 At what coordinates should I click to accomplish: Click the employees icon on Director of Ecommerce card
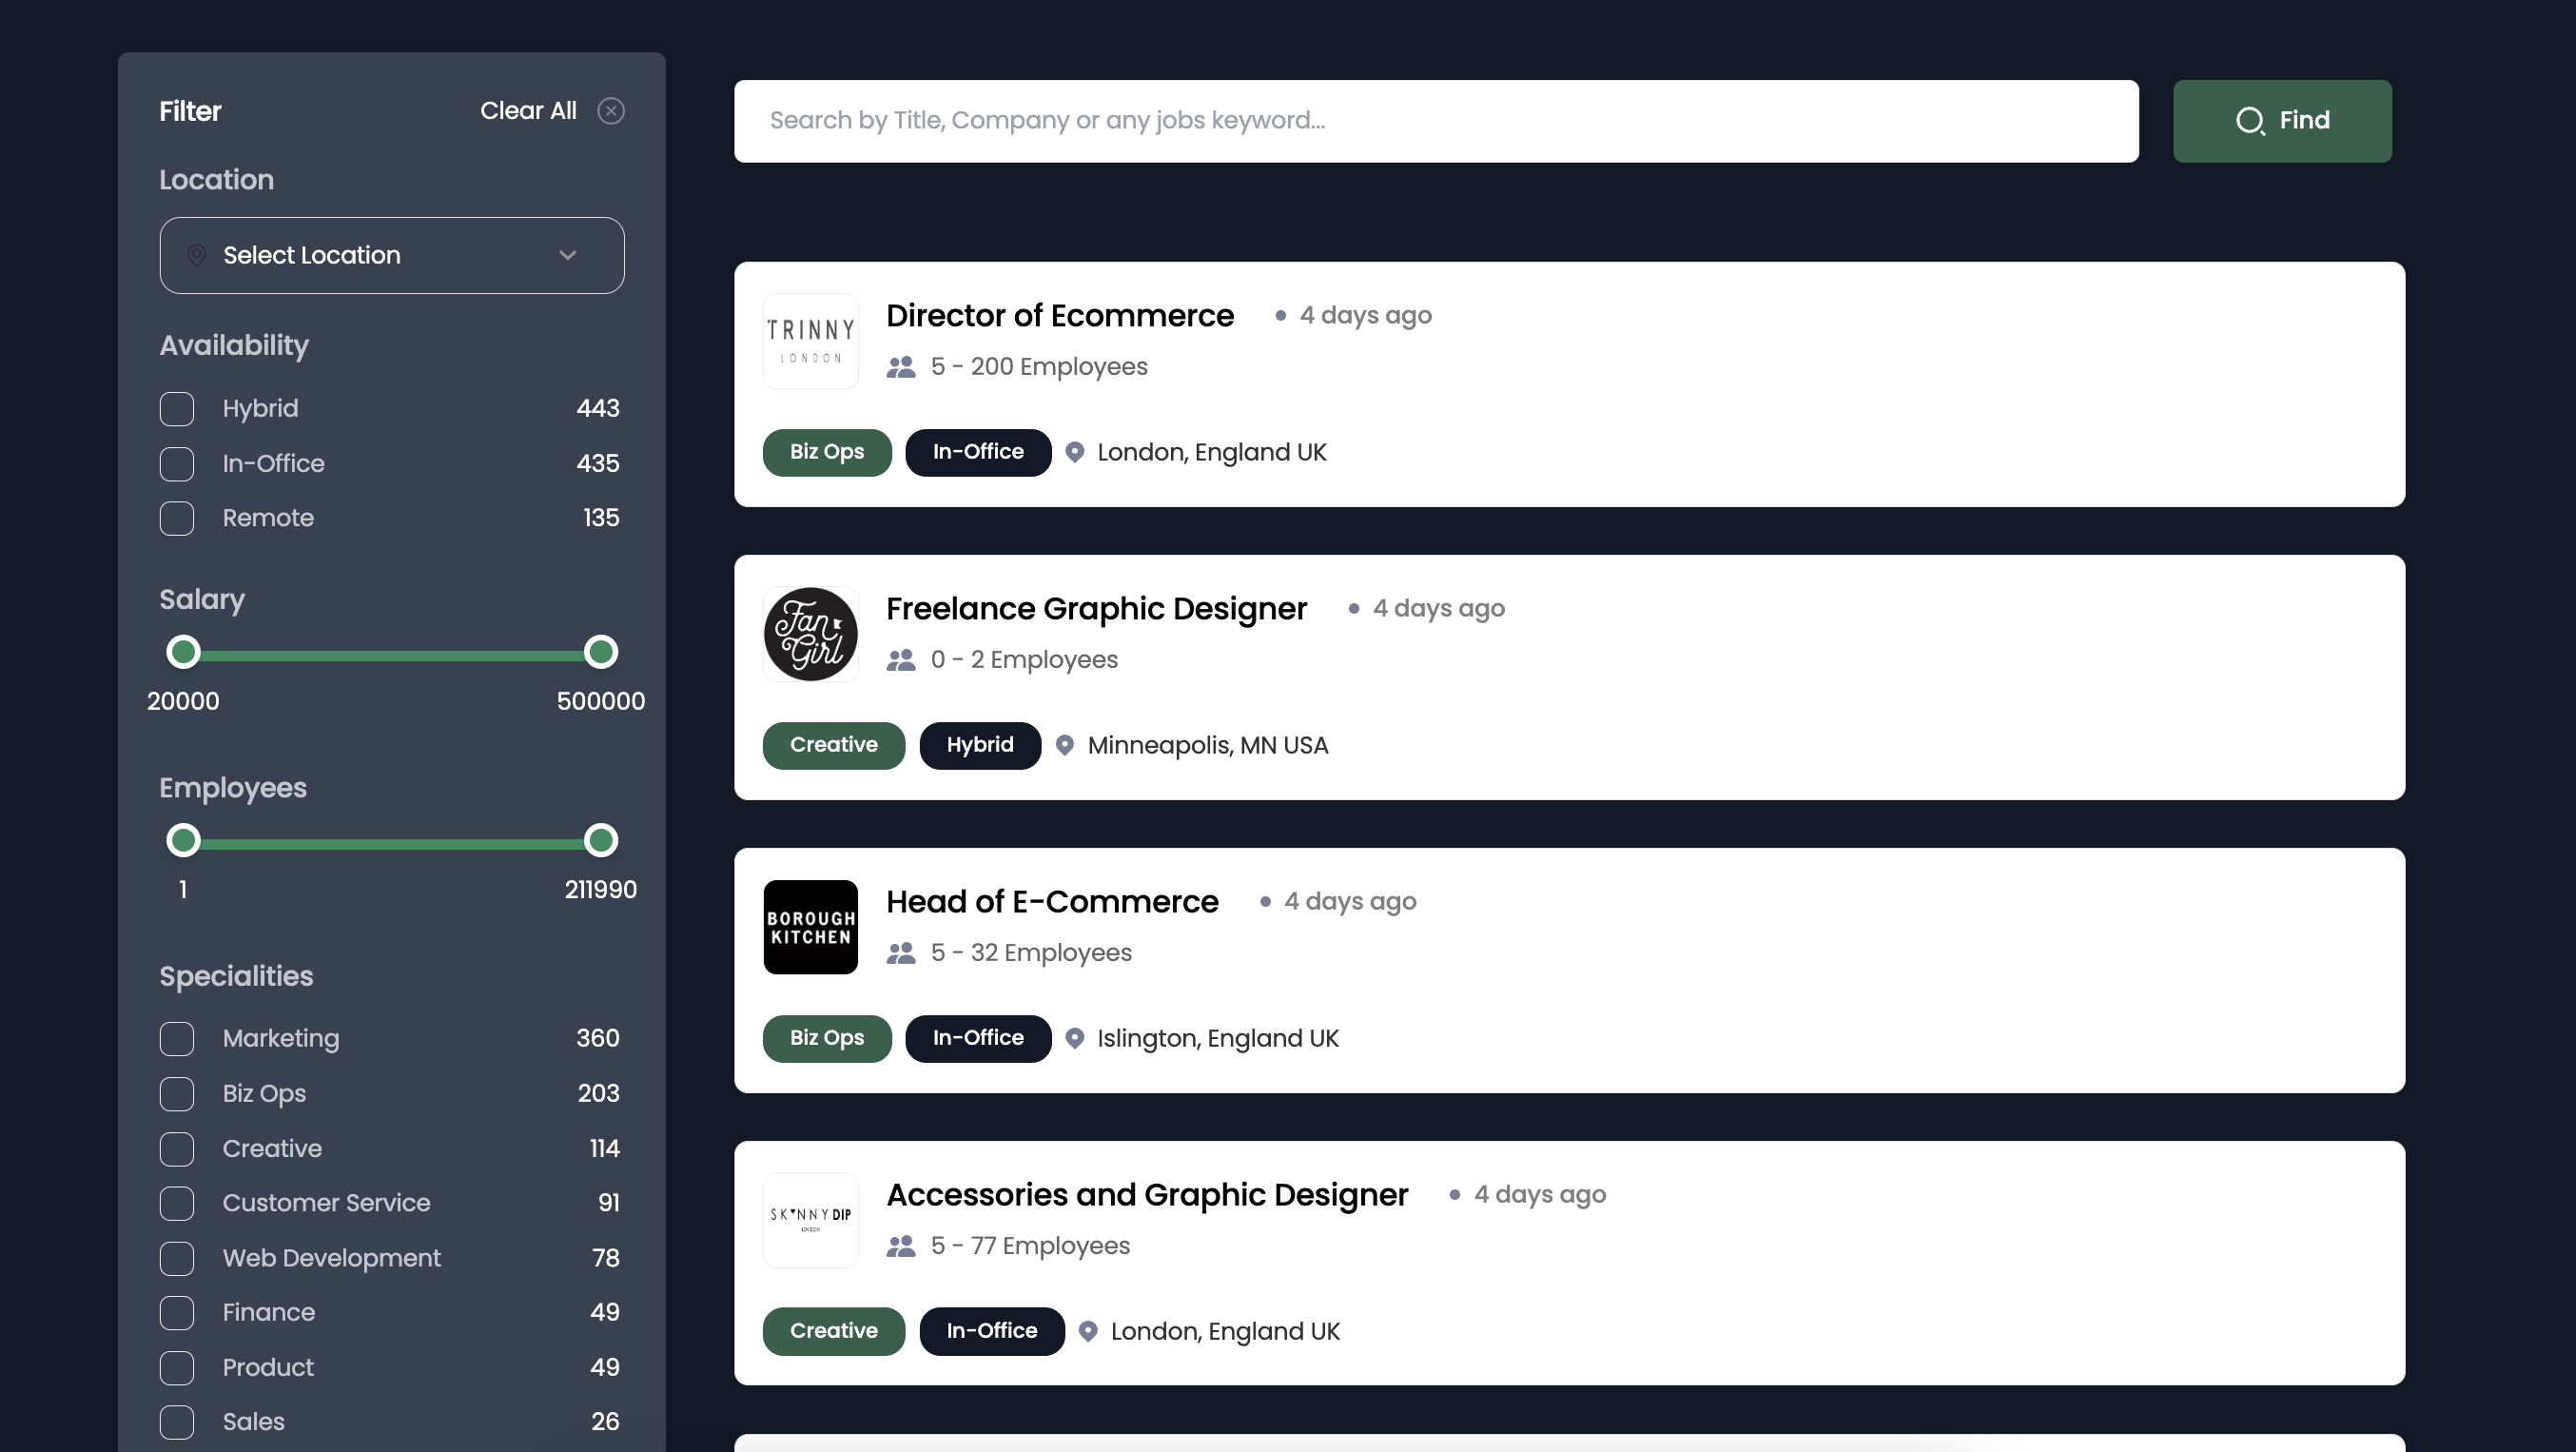[x=901, y=367]
